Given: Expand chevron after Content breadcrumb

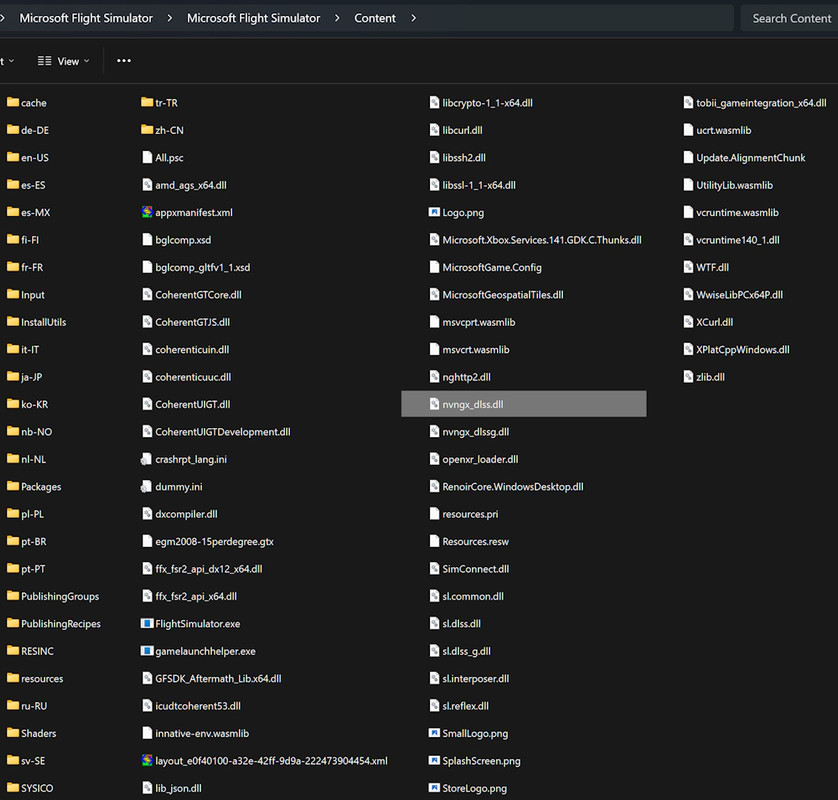Looking at the screenshot, I should (x=413, y=18).
